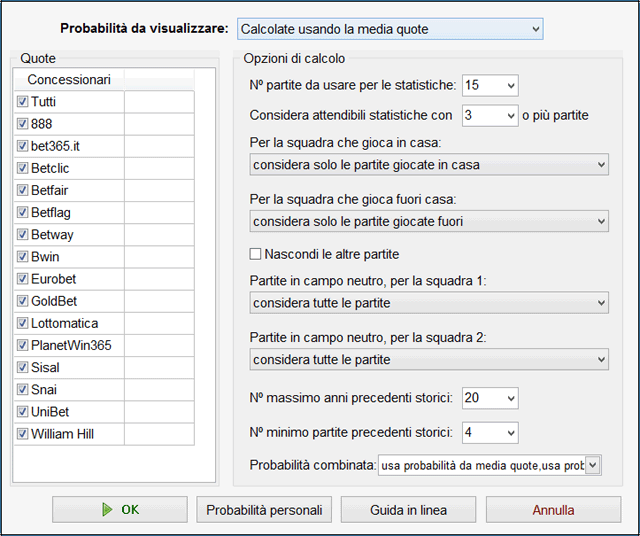Open N° partite da usare dropdown

pyautogui.click(x=490, y=85)
